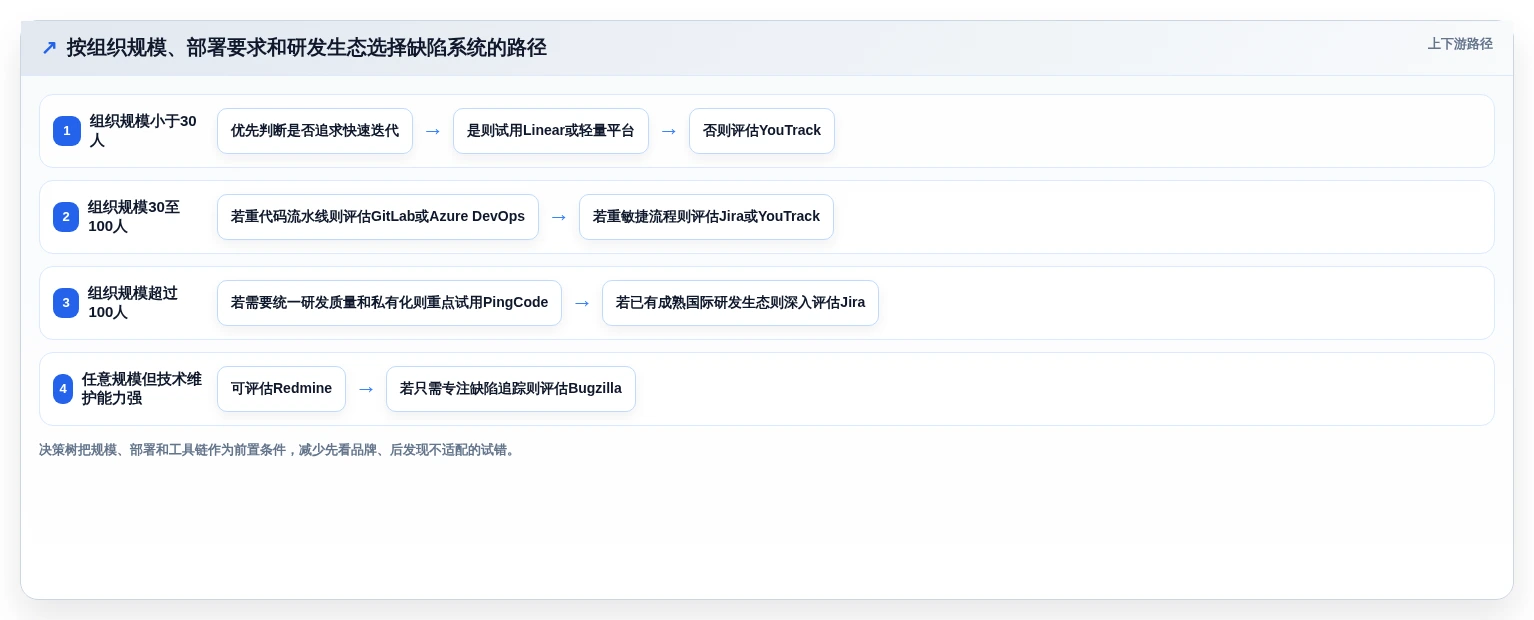Click the 是则试用Linear或轻量平台 box
This screenshot has width=1534, height=620.
[x=551, y=131]
